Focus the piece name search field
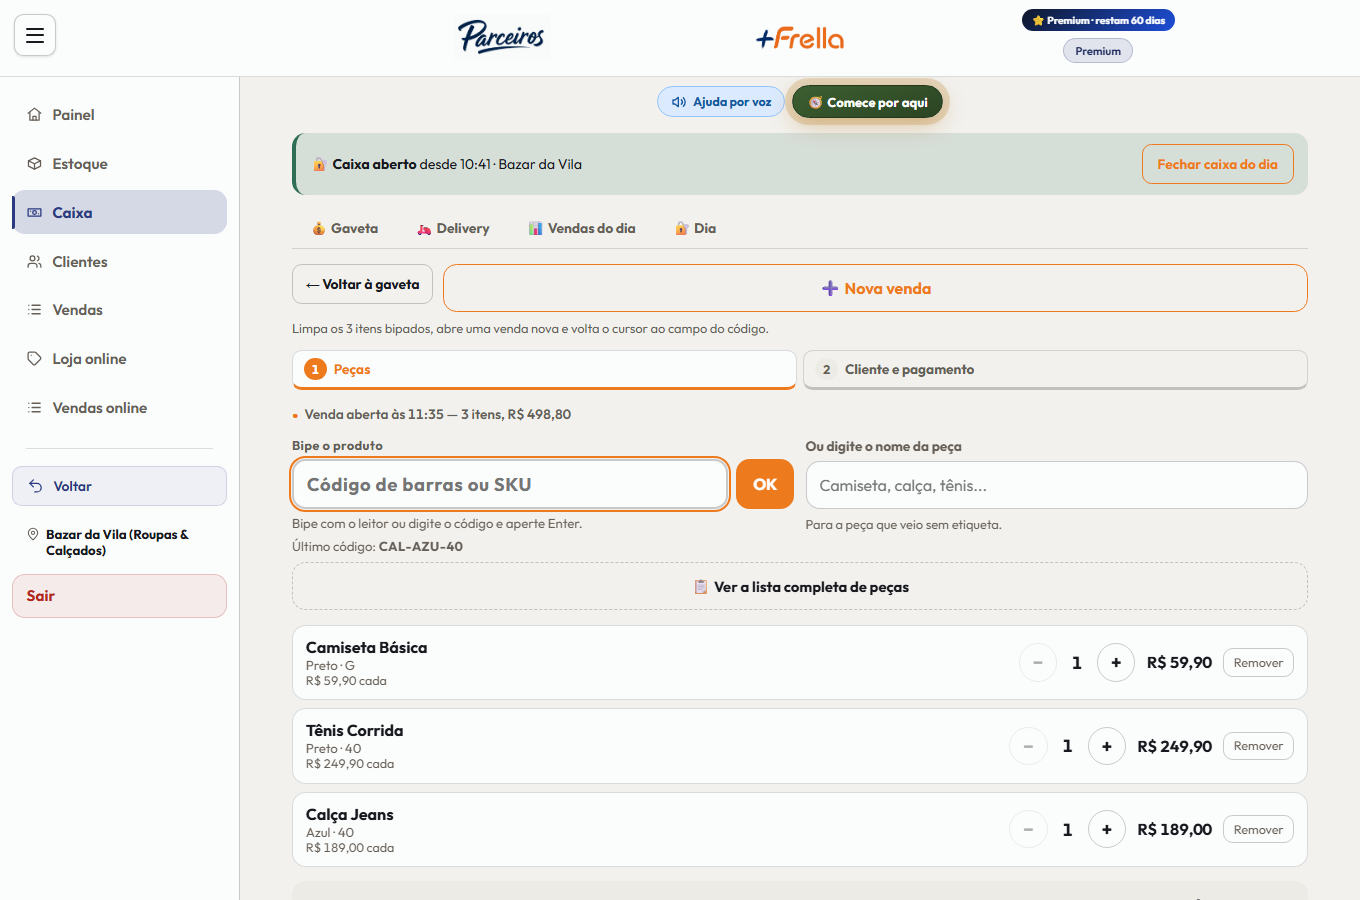This screenshot has height=900, width=1360. click(x=1056, y=485)
